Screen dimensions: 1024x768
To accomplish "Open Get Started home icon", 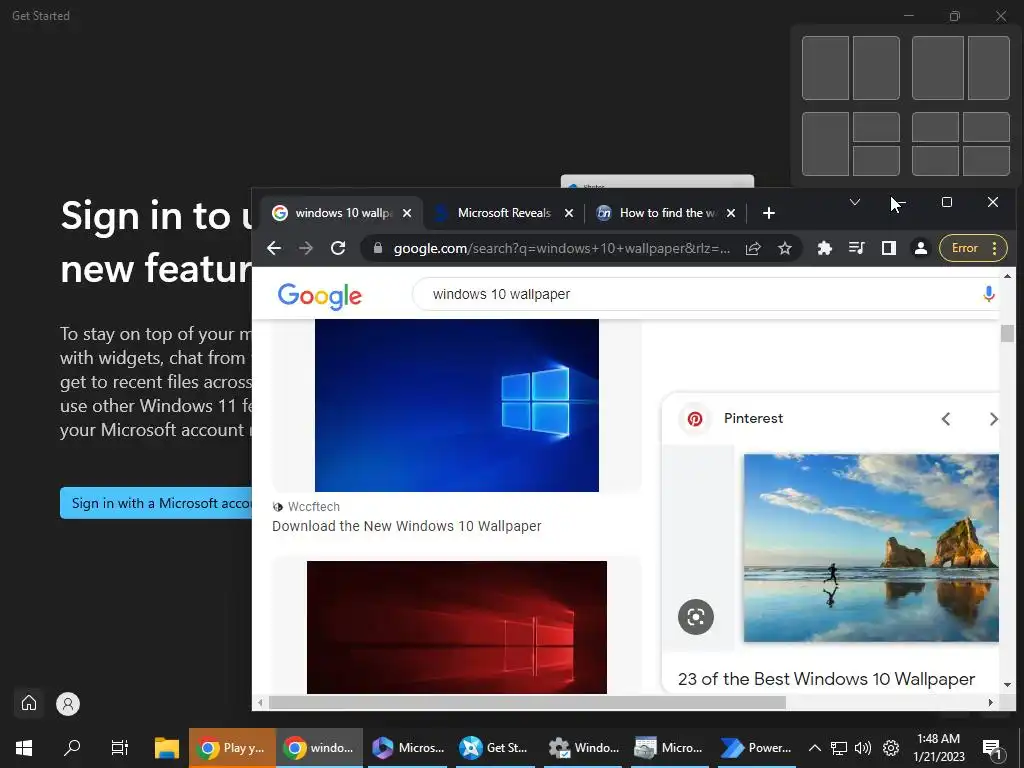I will coord(29,703).
